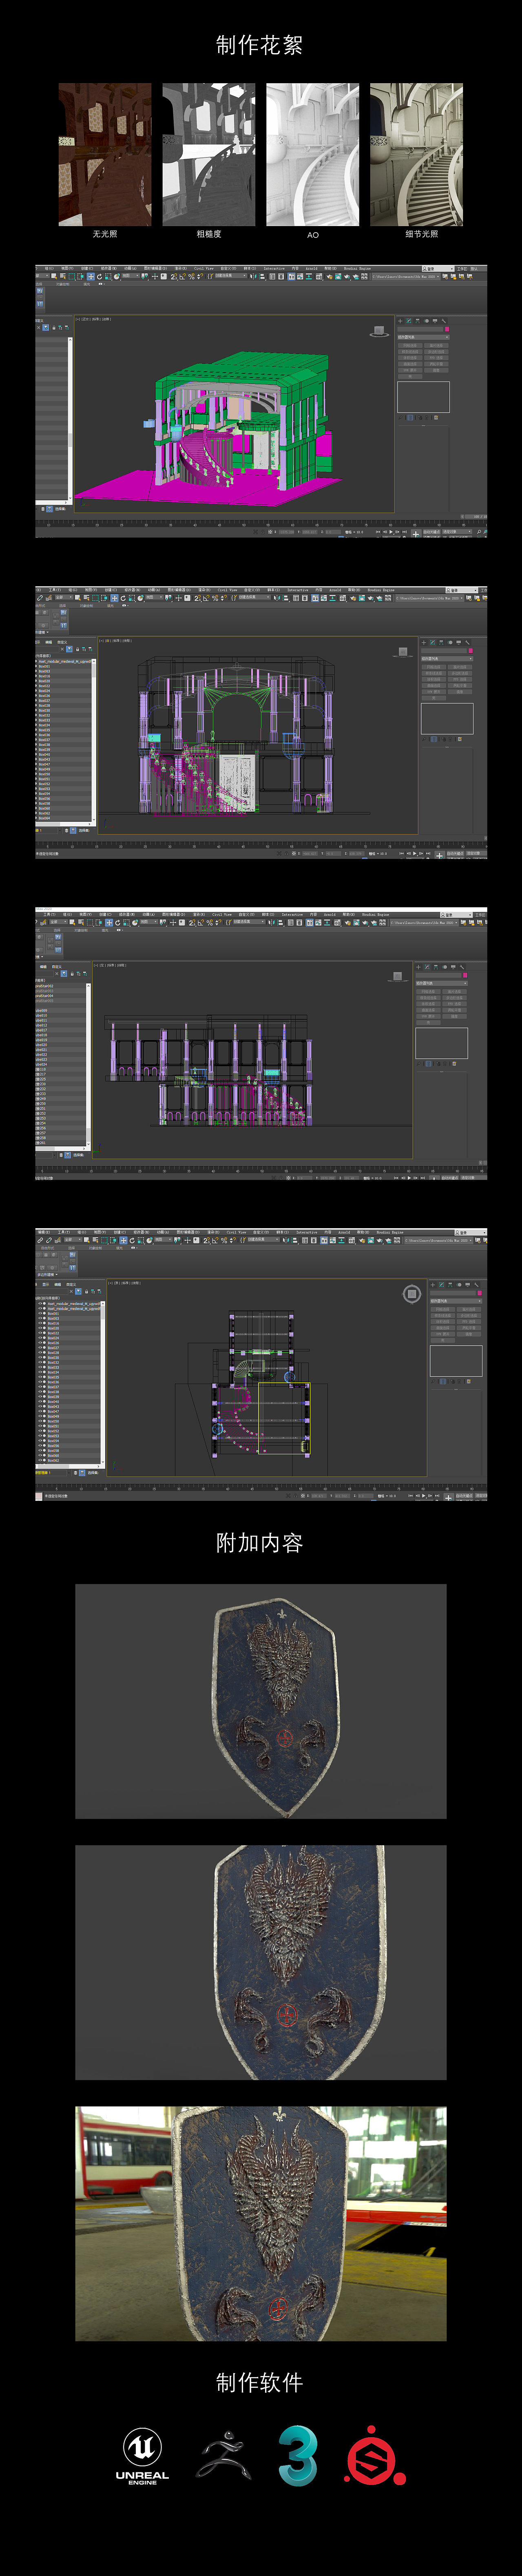Open the command panel category dropdown, top-view screenshot
The width and height of the screenshot is (522, 2576).
pyautogui.click(x=456, y=1300)
